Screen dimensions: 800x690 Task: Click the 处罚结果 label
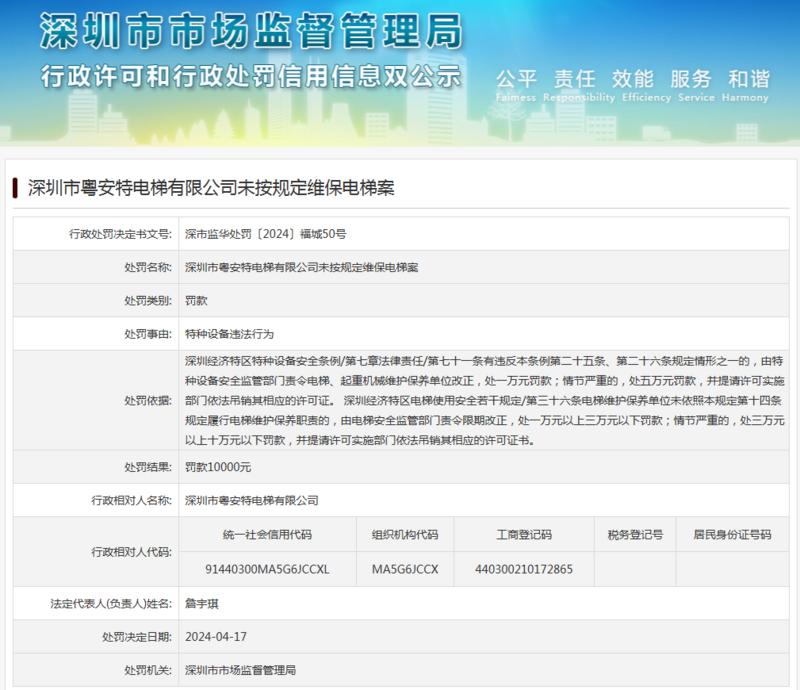click(148, 467)
